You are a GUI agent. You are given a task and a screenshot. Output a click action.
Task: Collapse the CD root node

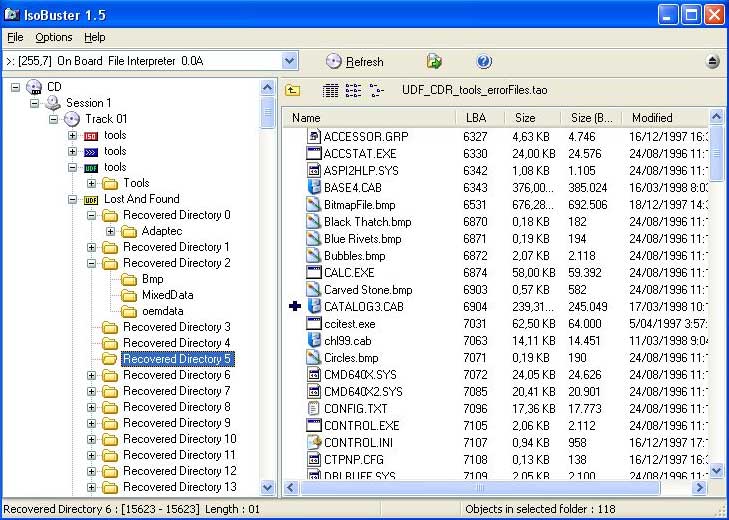pyautogui.click(x=16, y=87)
